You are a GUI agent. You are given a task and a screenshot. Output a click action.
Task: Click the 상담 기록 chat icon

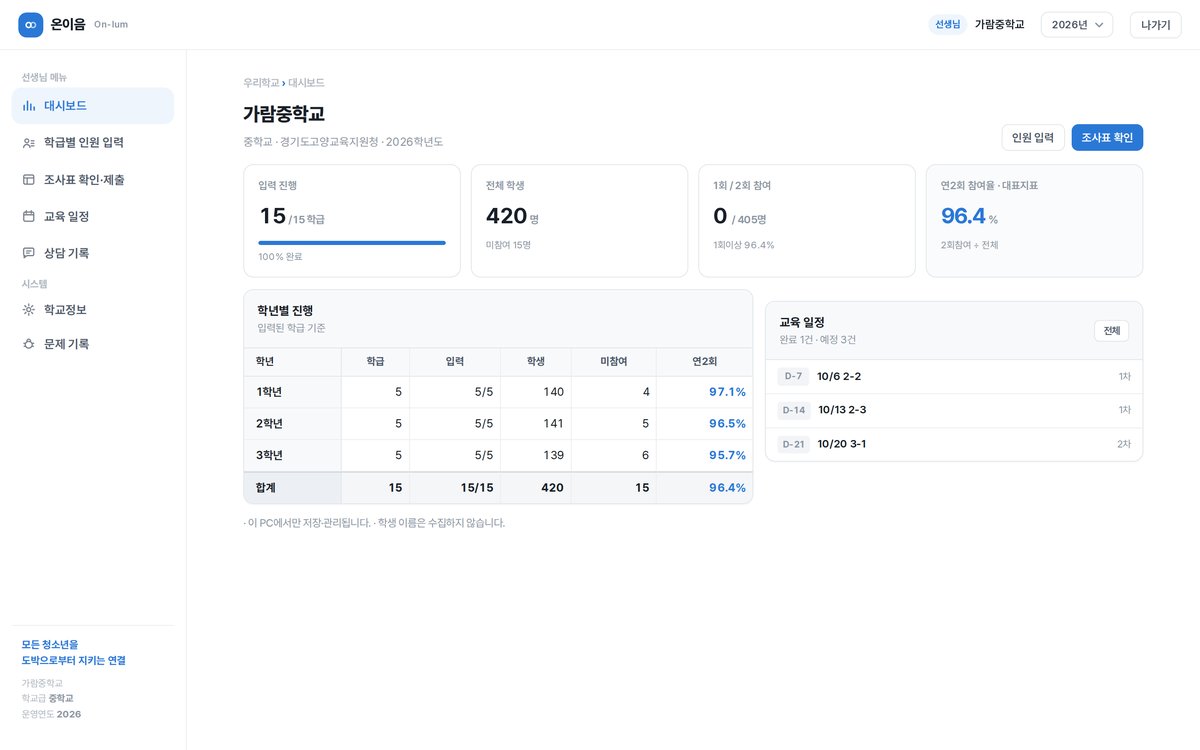point(29,253)
